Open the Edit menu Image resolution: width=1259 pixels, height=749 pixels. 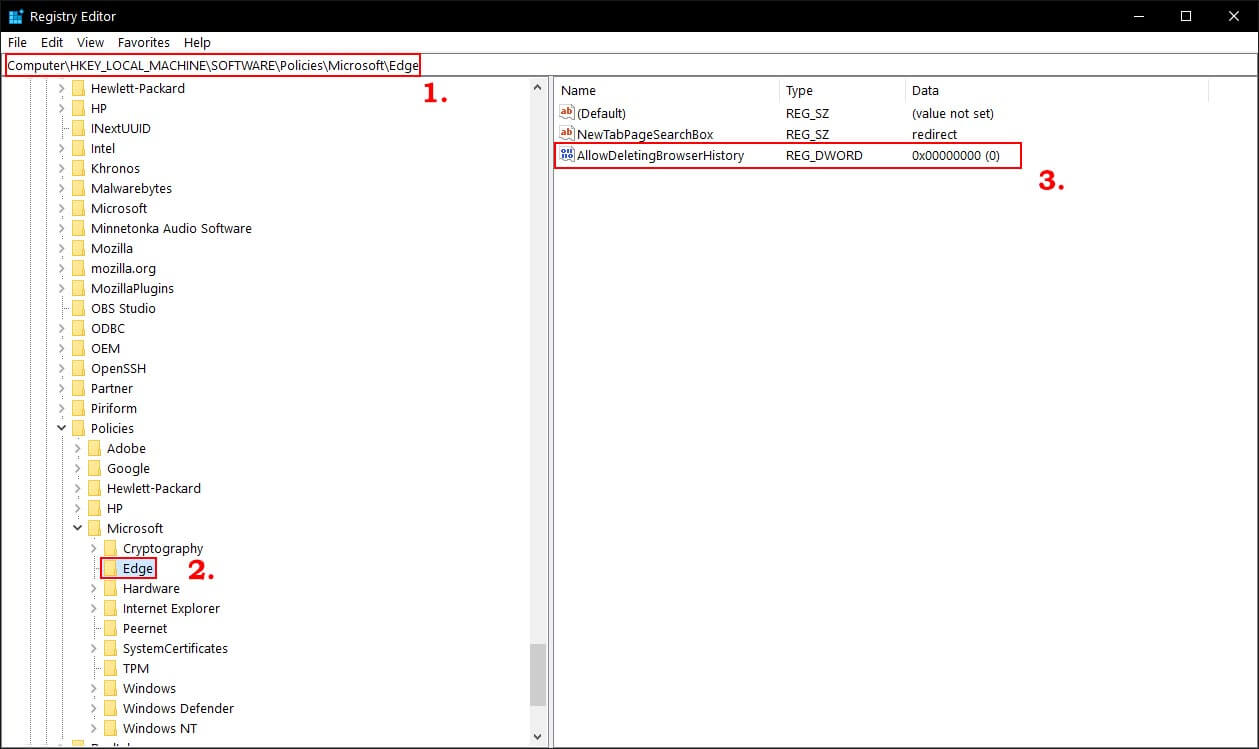(x=52, y=42)
